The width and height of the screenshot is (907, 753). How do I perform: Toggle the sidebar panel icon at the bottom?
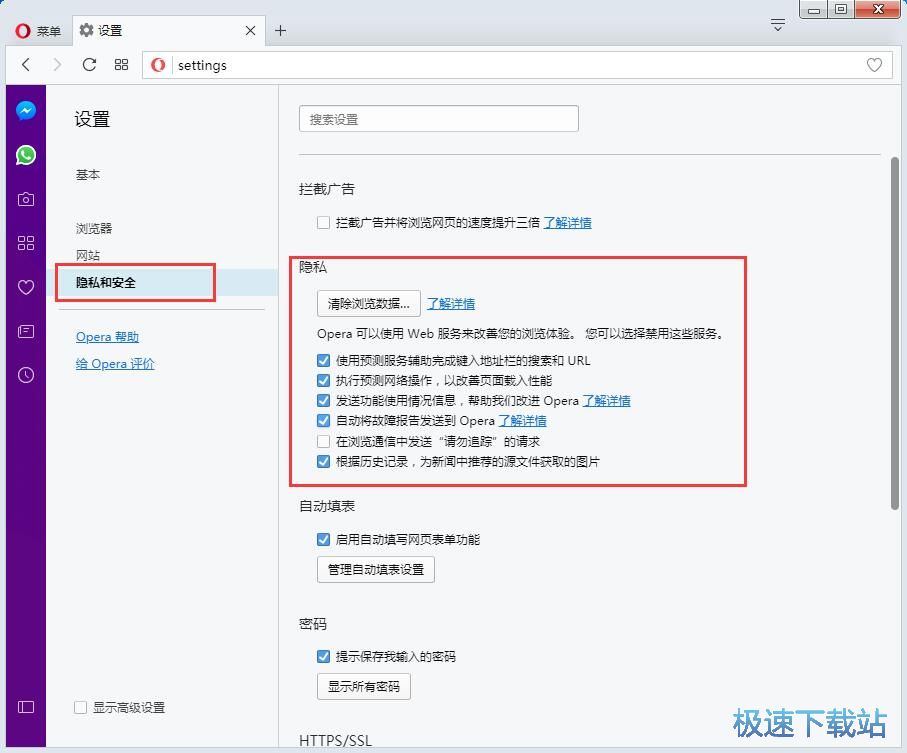pyautogui.click(x=26, y=707)
